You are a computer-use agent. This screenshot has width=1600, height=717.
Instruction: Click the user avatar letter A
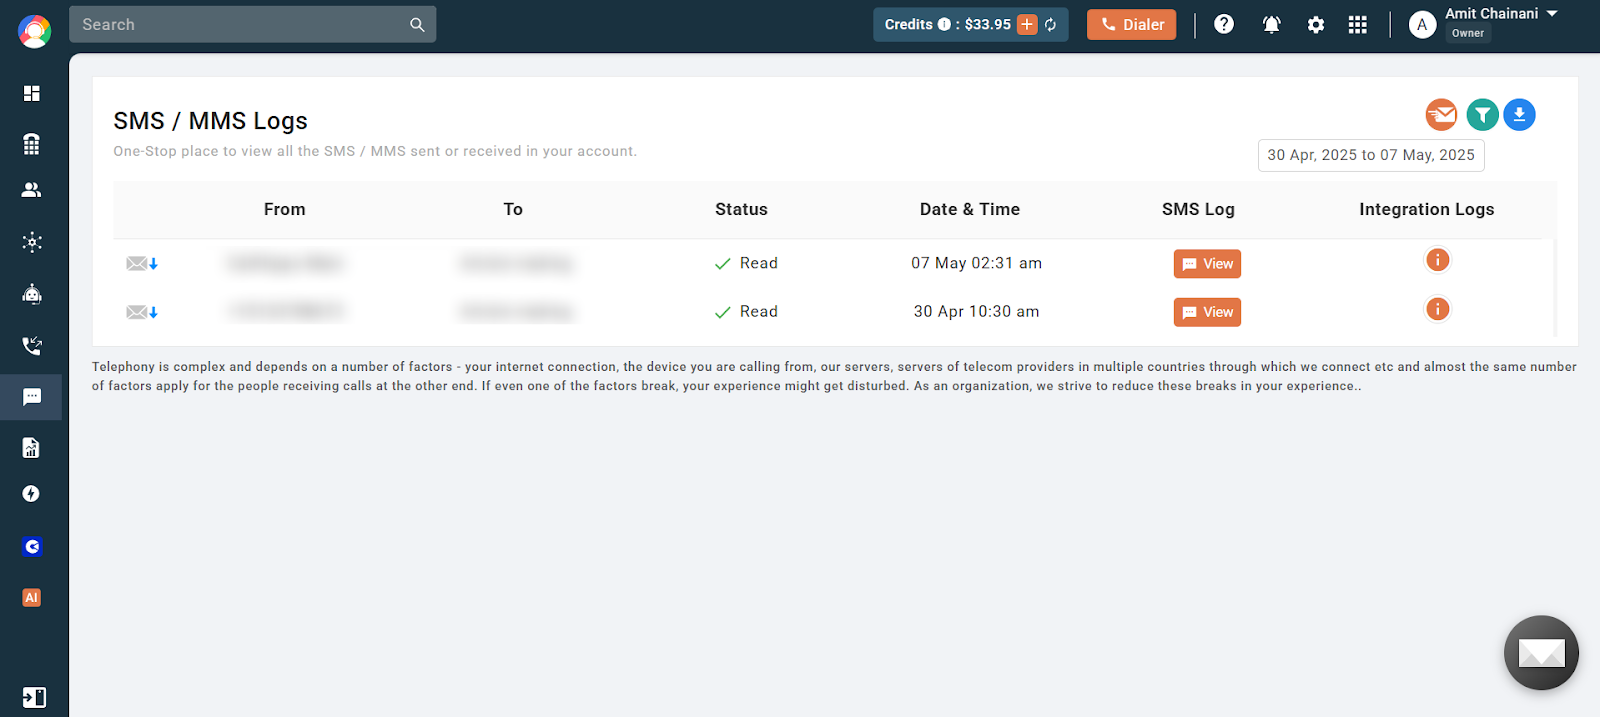pyautogui.click(x=1422, y=25)
